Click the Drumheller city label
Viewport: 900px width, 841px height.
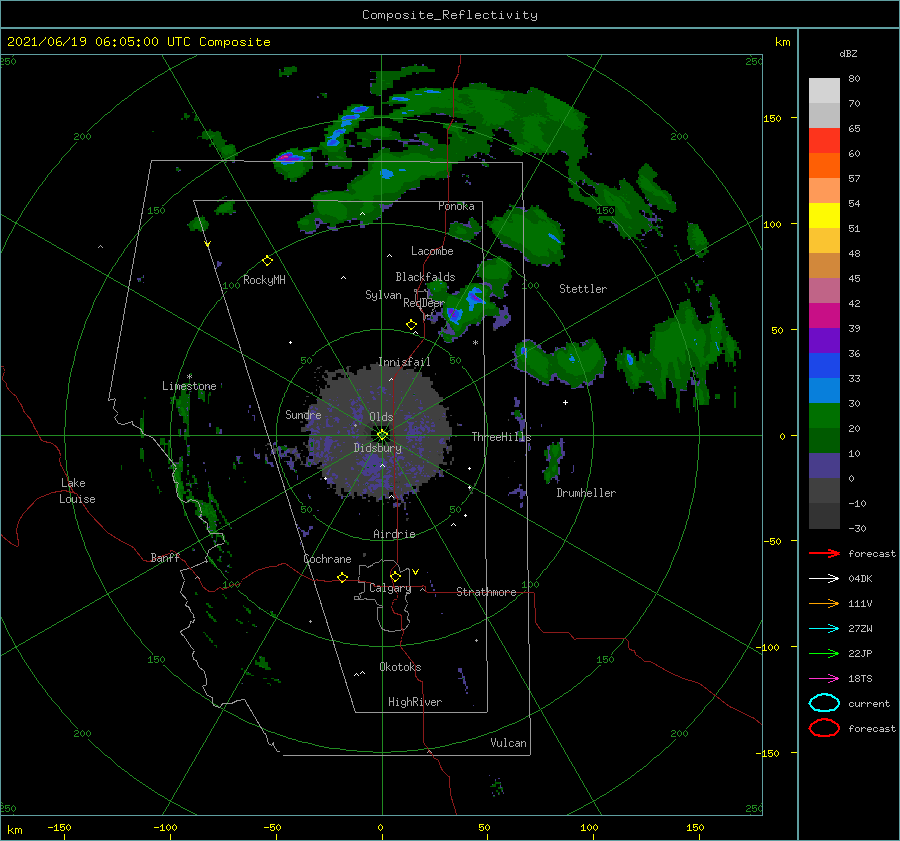coord(586,493)
